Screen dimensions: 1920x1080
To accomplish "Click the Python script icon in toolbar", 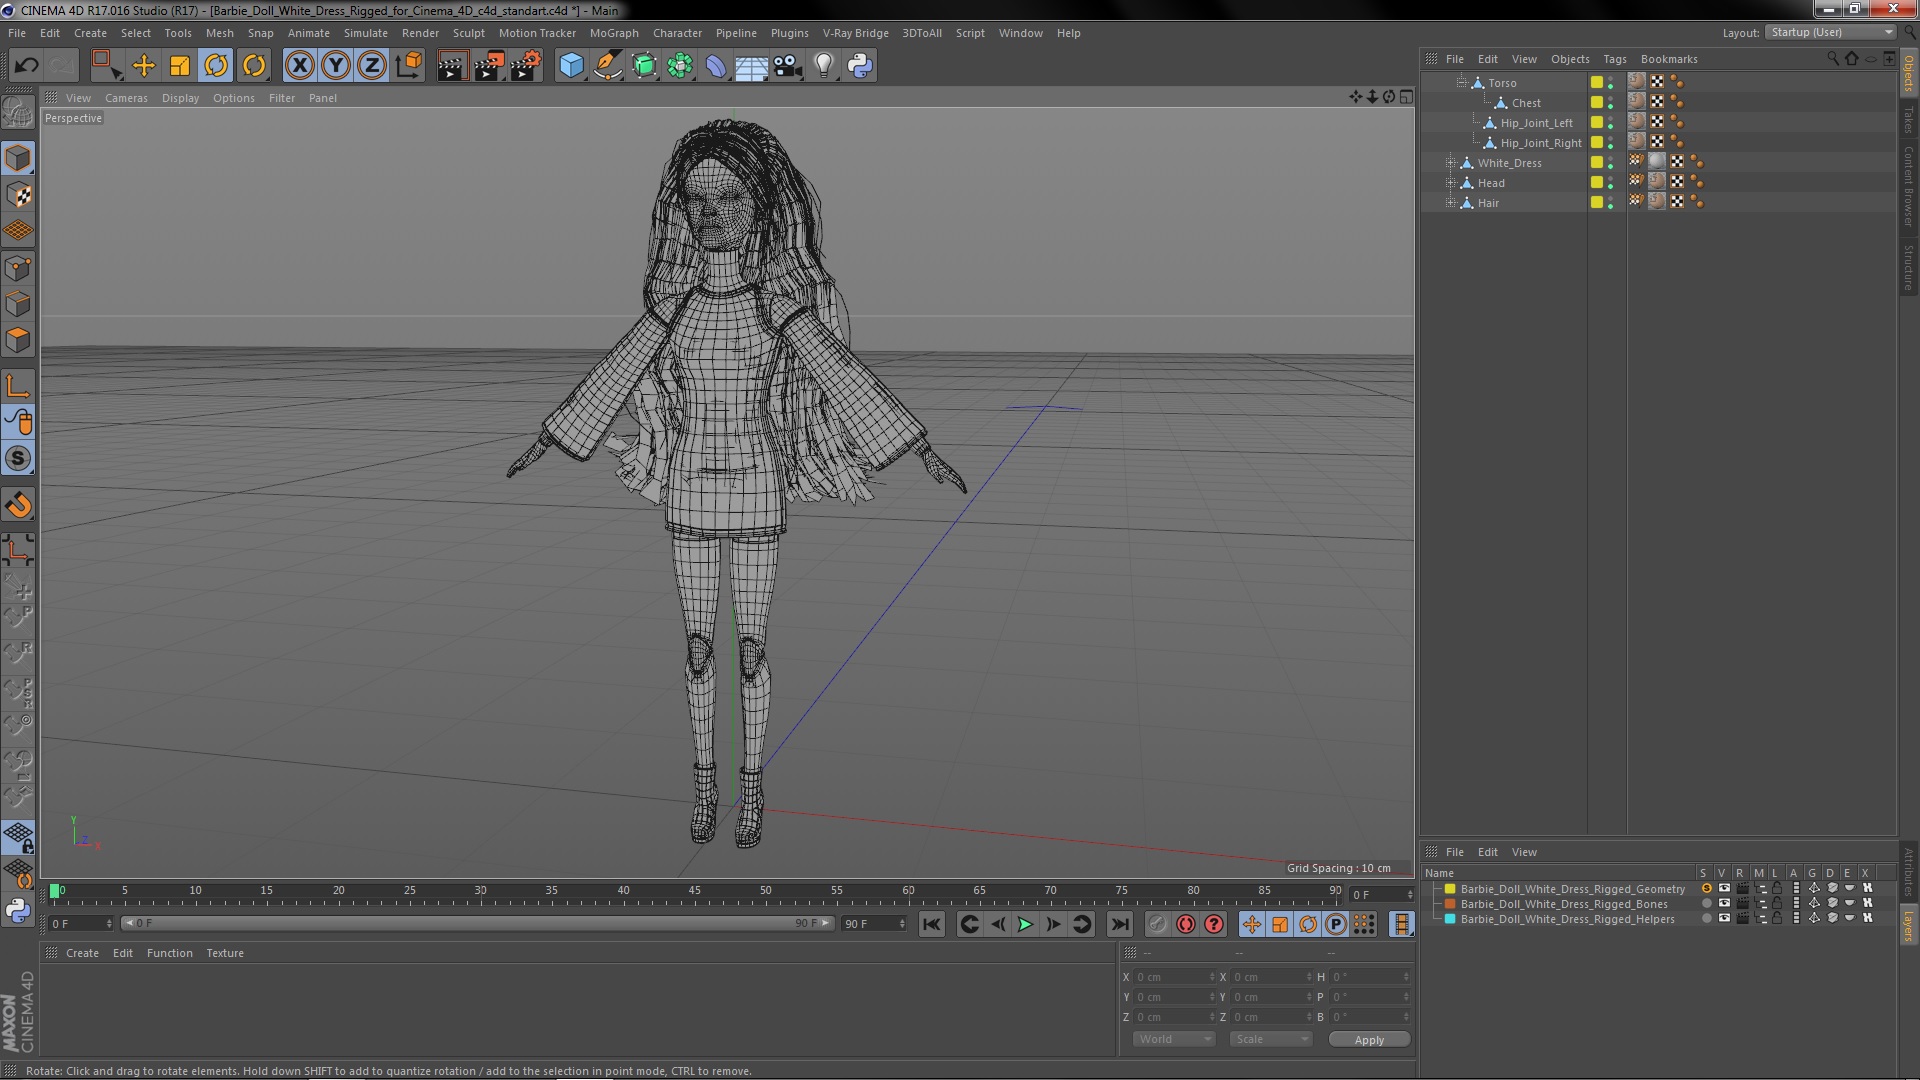I will click(x=859, y=66).
